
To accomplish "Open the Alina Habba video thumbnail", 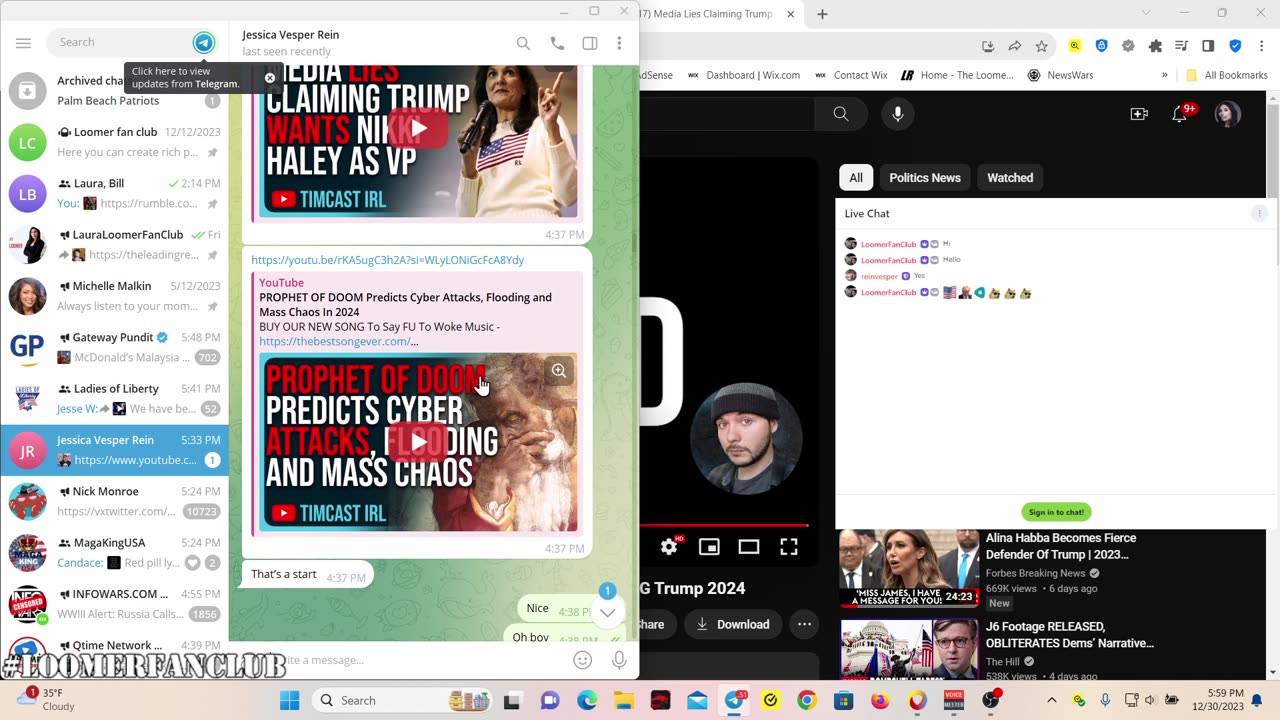I will (909, 568).
